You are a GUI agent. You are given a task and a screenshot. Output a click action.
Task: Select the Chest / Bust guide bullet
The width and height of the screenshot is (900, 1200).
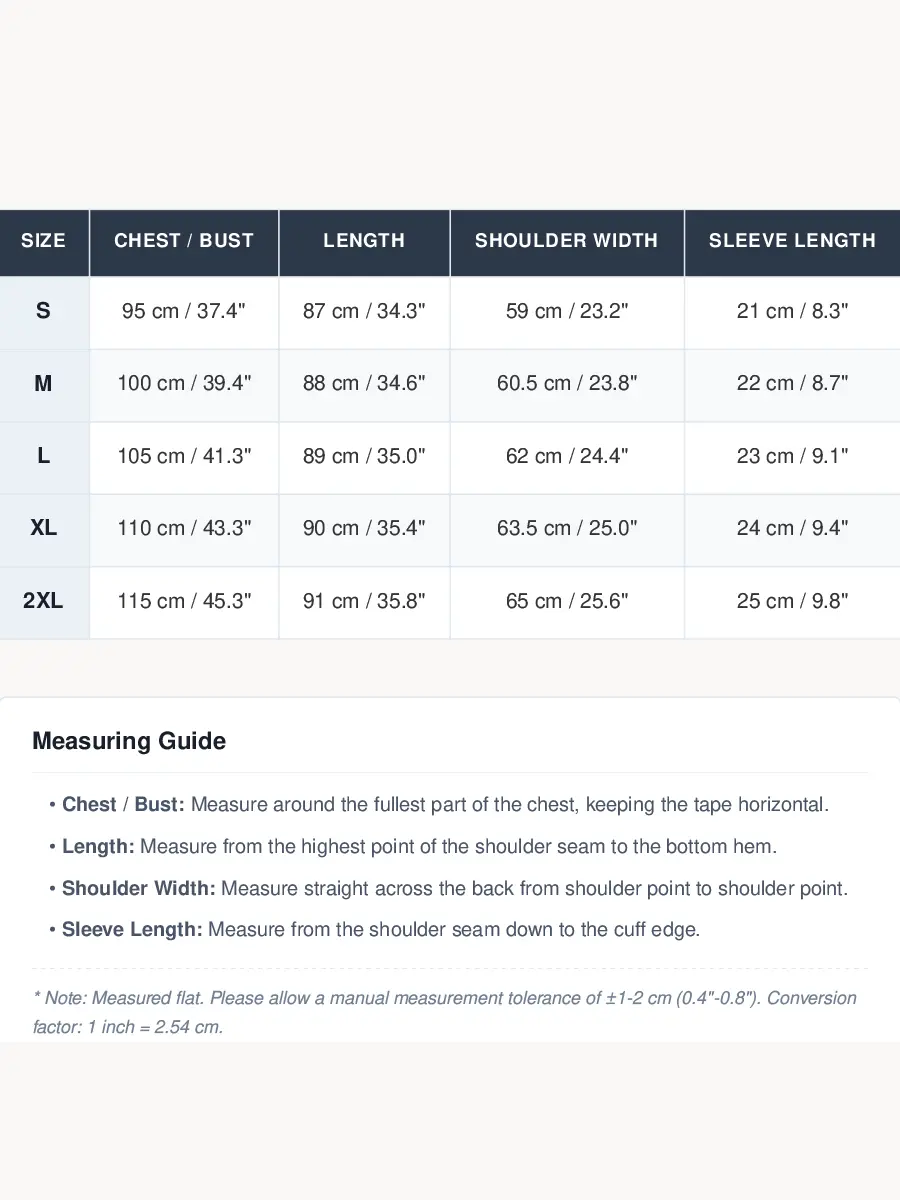click(x=439, y=804)
